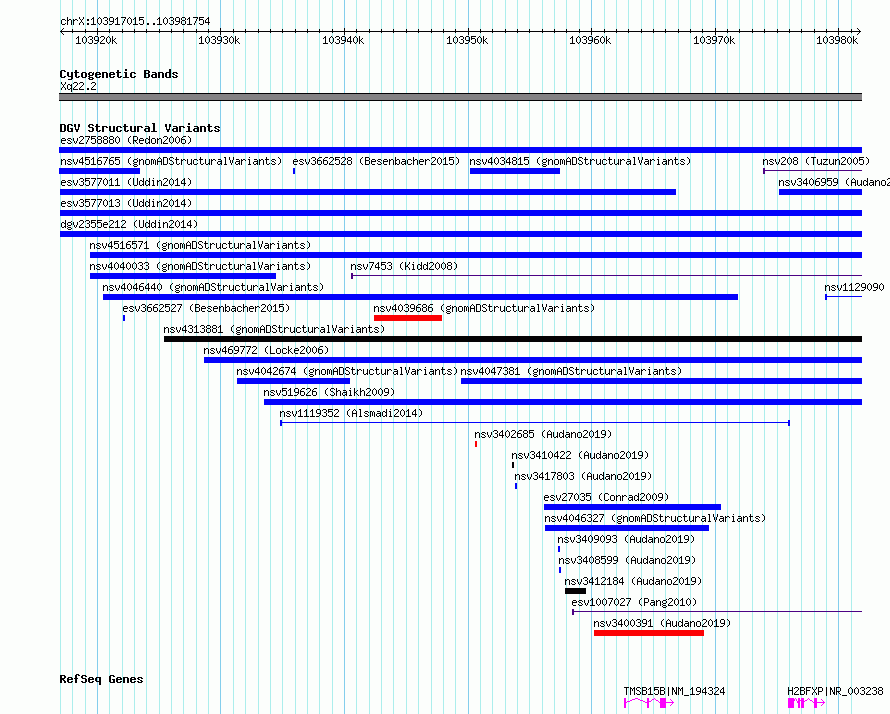
Task: Click the red nsv3402685 variant marker
Action: pyautogui.click(x=476, y=444)
